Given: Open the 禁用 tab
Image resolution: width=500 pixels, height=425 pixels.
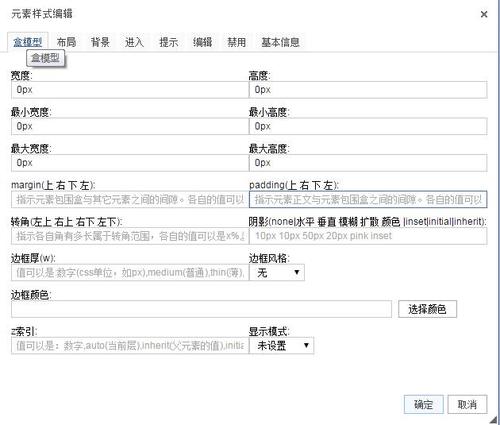Looking at the screenshot, I should 236,42.
